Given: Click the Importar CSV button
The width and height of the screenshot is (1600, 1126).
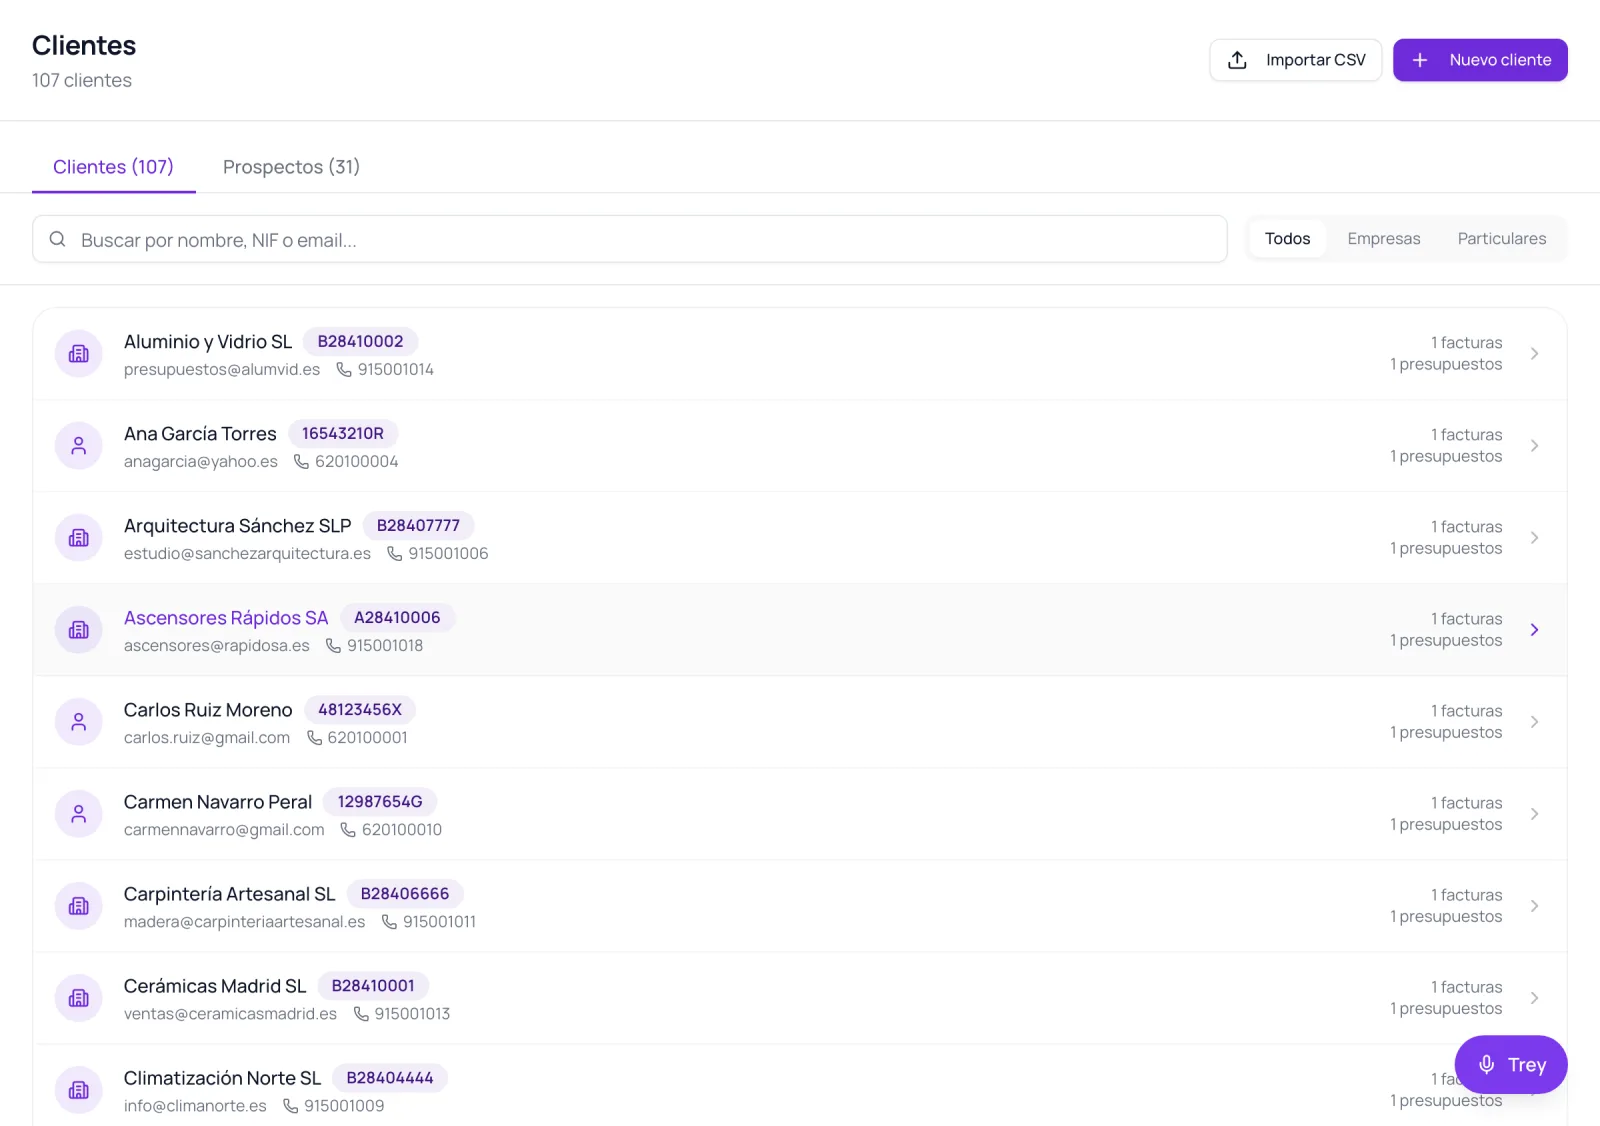Looking at the screenshot, I should [x=1295, y=60].
